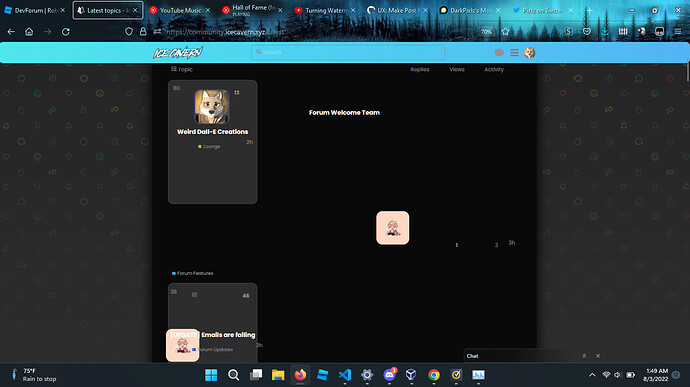Open the Ice Cavern chat icon
The image size is (690, 387).
(499, 53)
